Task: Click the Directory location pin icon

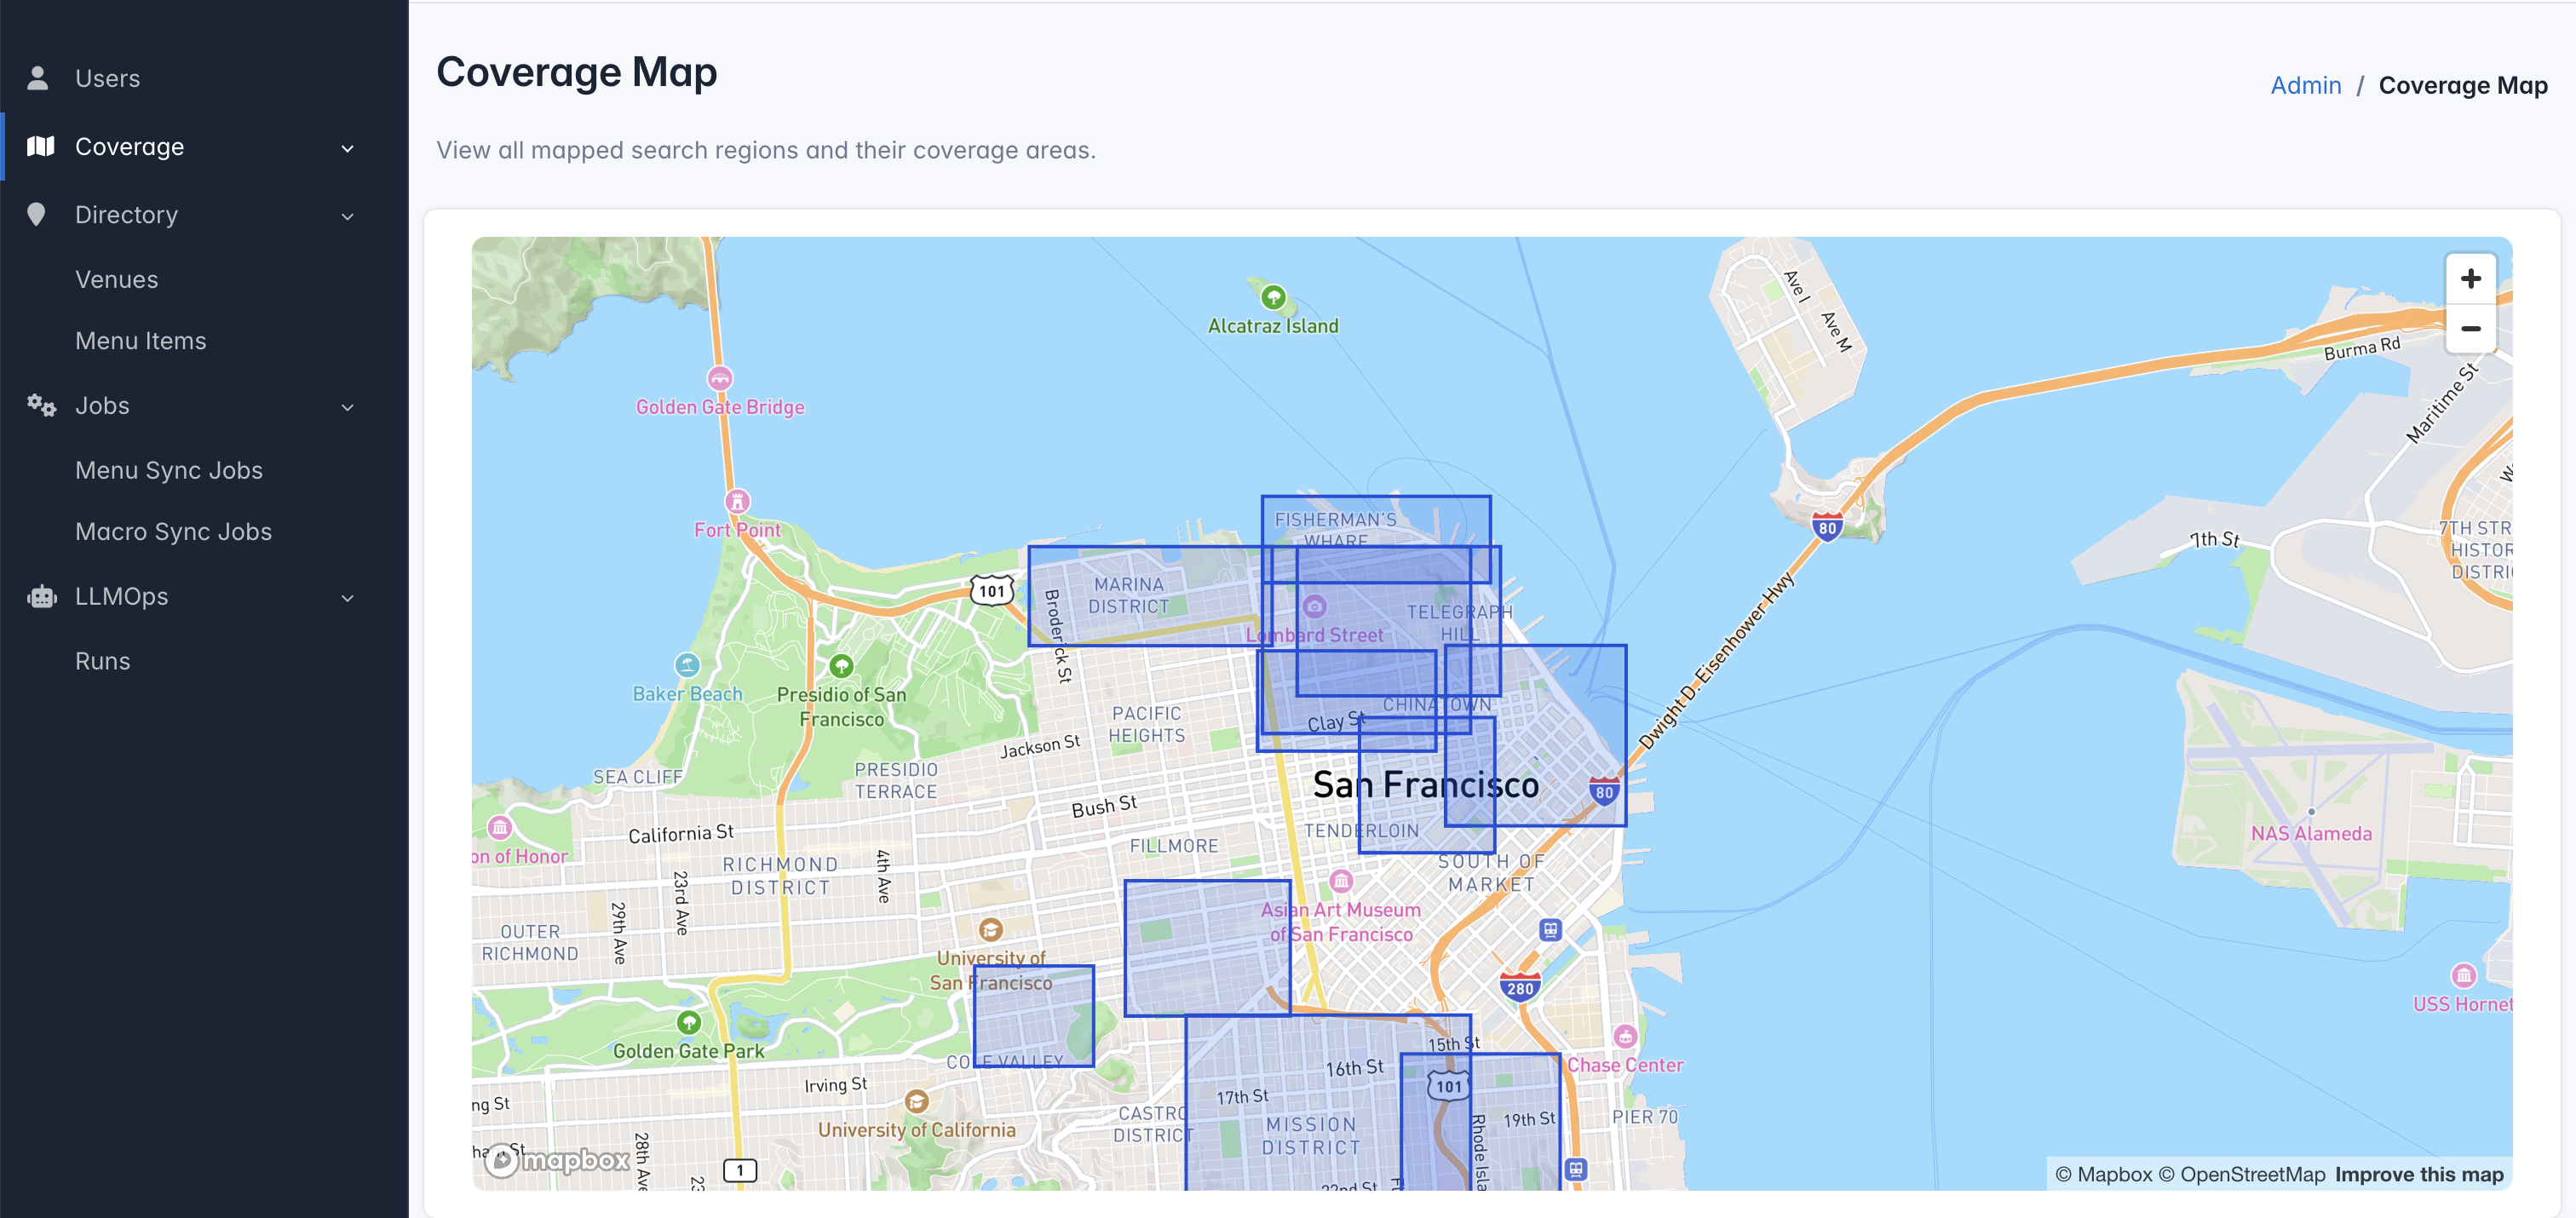Action: click(37, 214)
